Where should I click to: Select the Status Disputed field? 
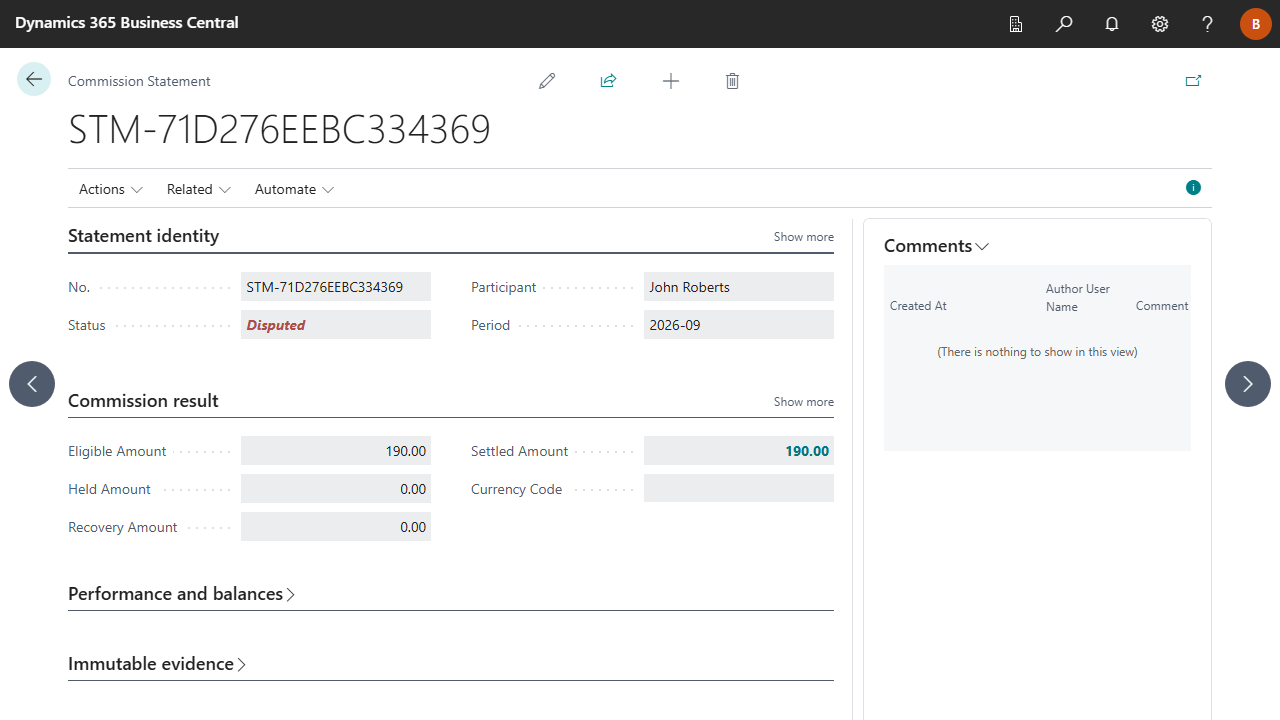336,325
